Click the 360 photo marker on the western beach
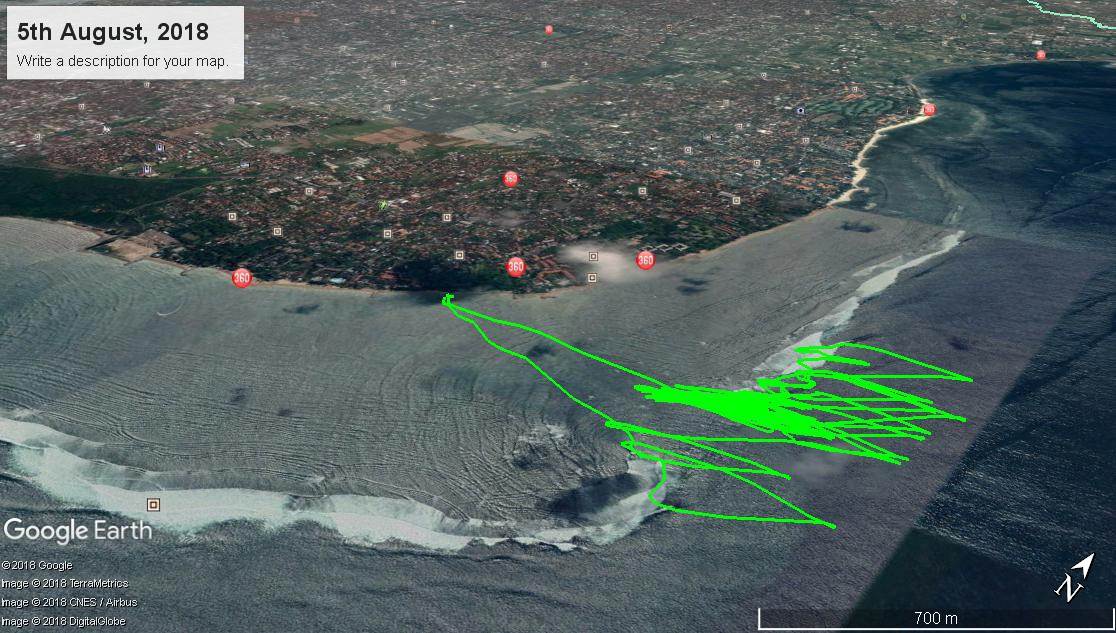The height and width of the screenshot is (633, 1116). (241, 278)
